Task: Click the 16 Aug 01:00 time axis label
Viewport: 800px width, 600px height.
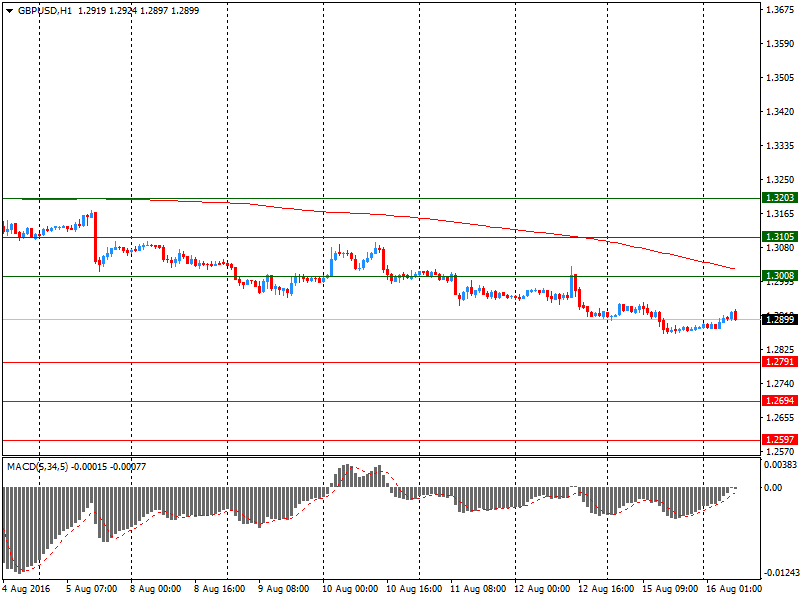Action: 734,589
